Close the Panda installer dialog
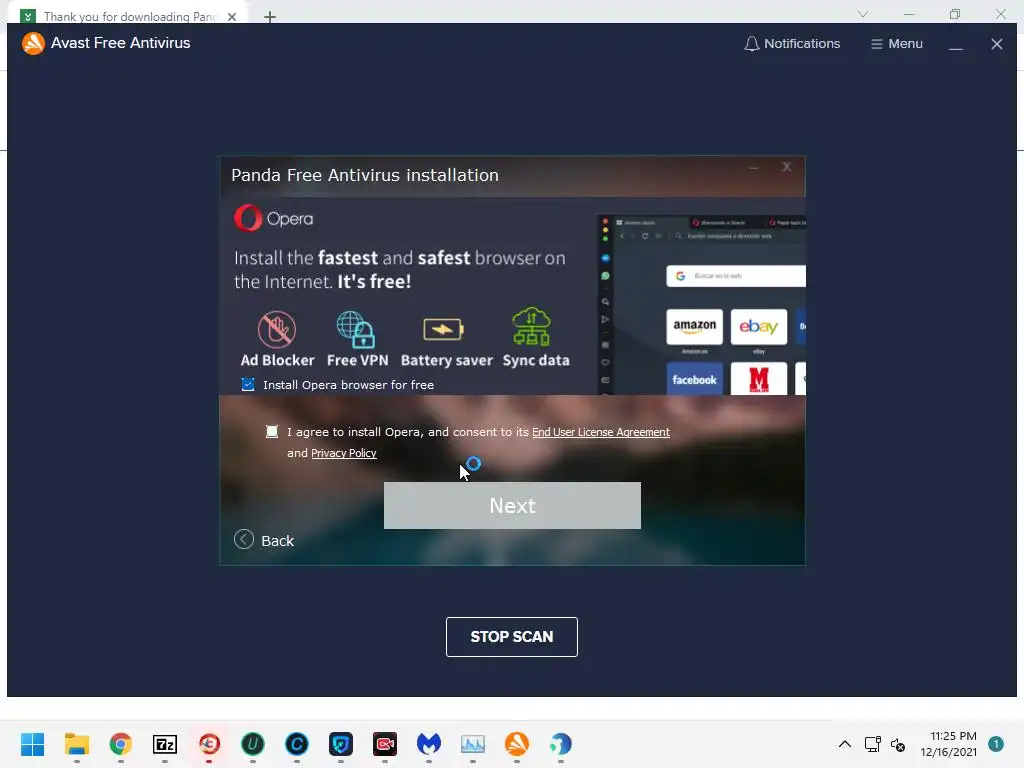Viewport: 1024px width, 768px height. click(x=786, y=167)
